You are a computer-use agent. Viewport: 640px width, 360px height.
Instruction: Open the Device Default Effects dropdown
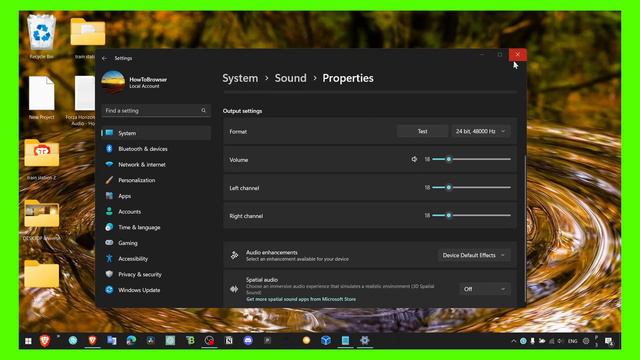[x=473, y=256]
